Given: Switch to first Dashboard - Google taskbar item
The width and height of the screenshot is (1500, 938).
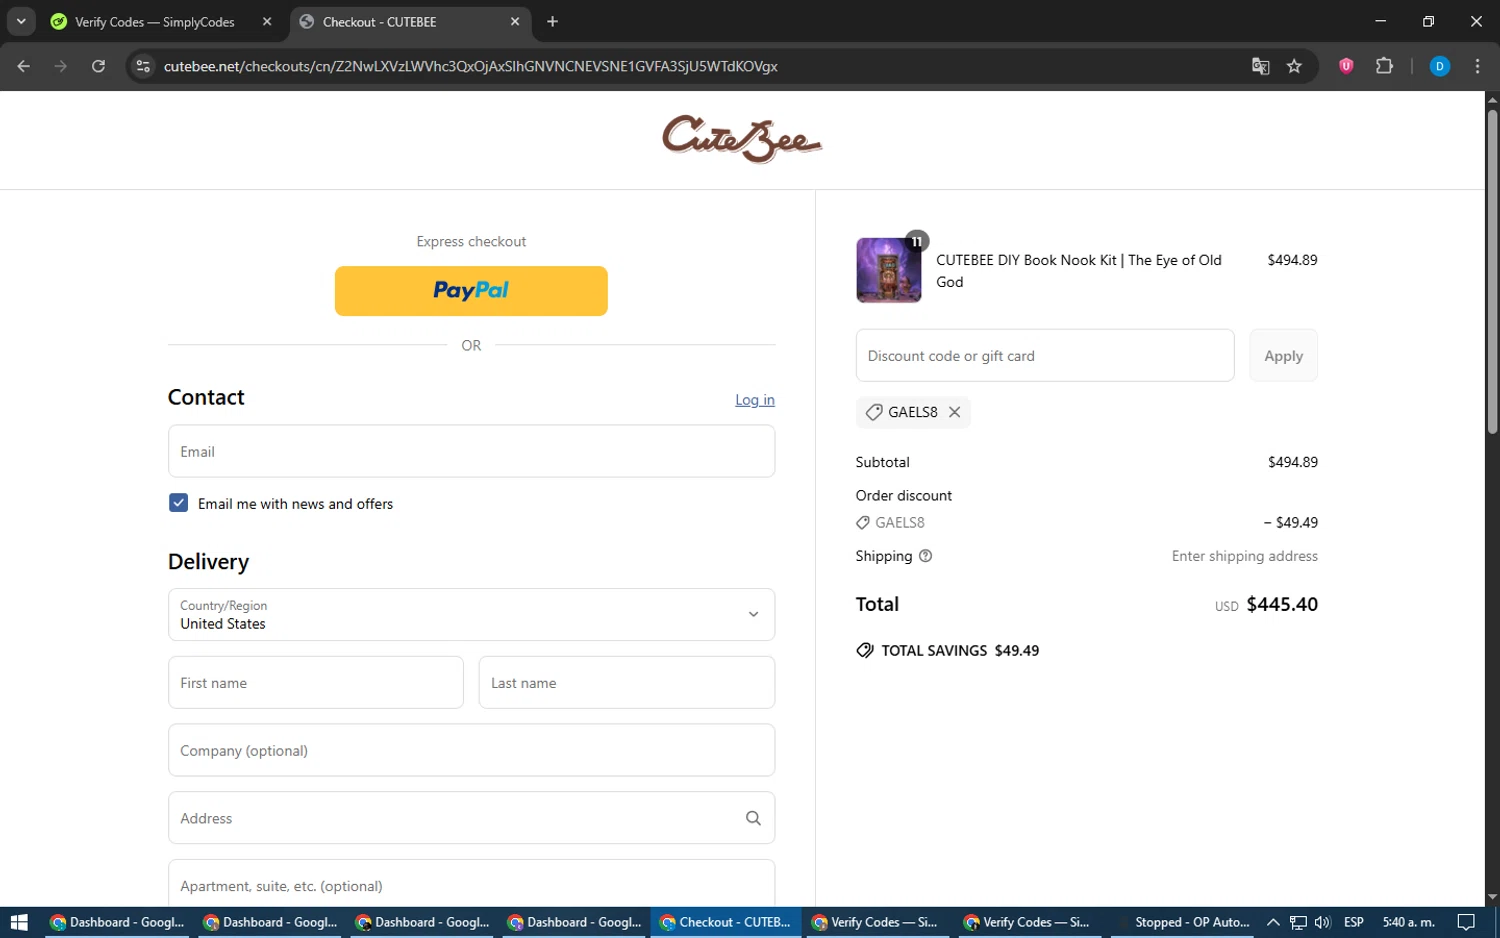Looking at the screenshot, I should (118, 922).
